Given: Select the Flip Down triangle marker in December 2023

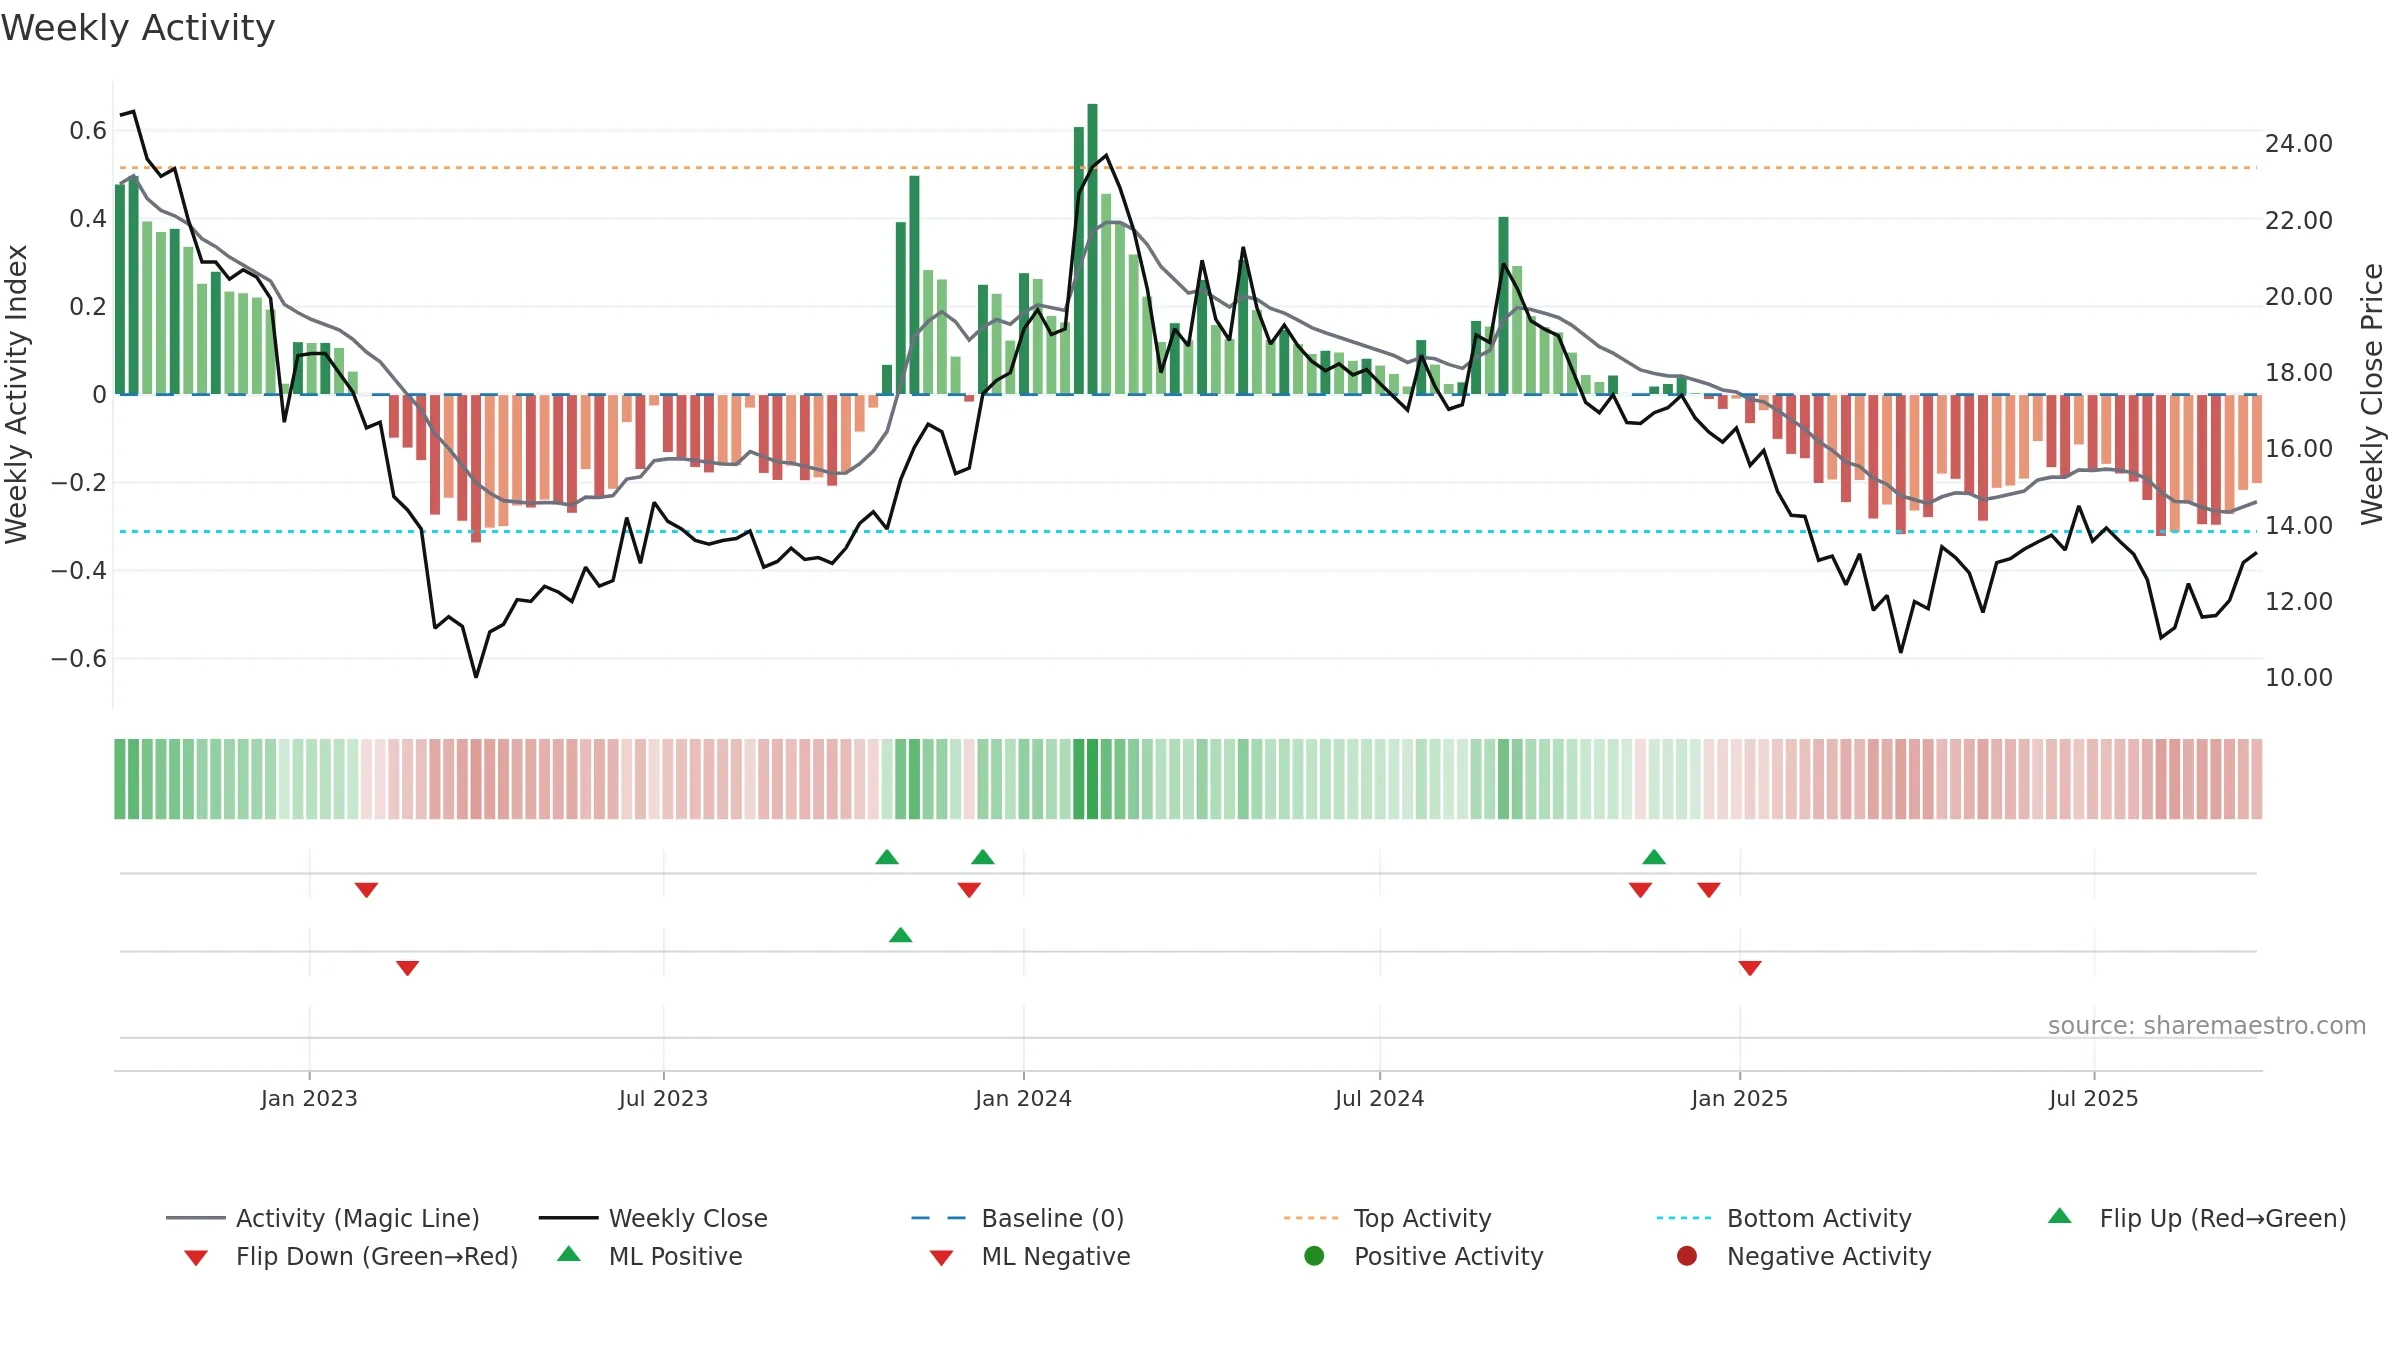Looking at the screenshot, I should 969,890.
